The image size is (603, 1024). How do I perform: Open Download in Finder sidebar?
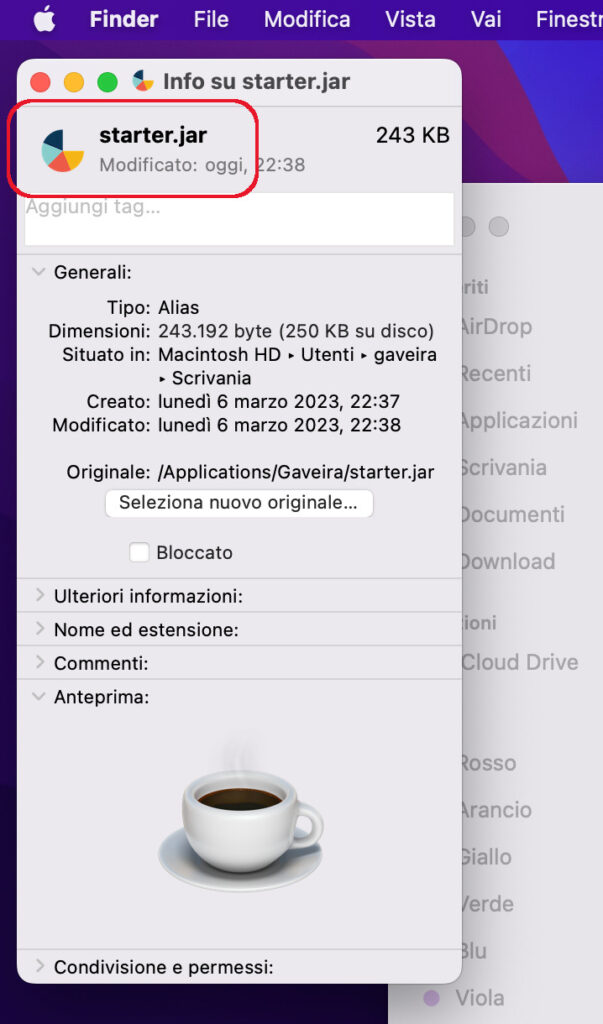[x=508, y=562]
